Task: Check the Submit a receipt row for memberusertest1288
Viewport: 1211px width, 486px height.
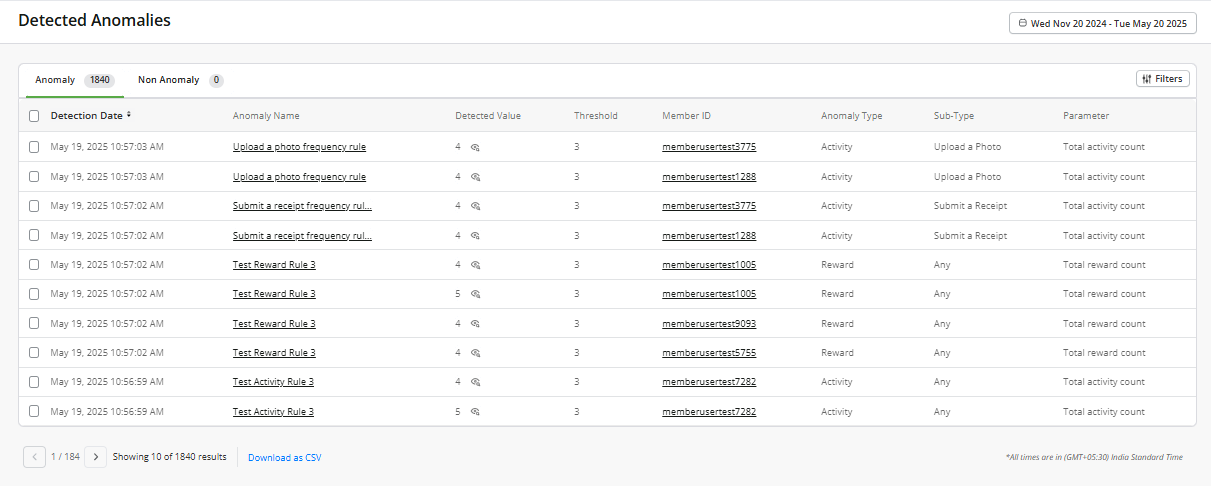Action: pyautogui.click(x=34, y=236)
